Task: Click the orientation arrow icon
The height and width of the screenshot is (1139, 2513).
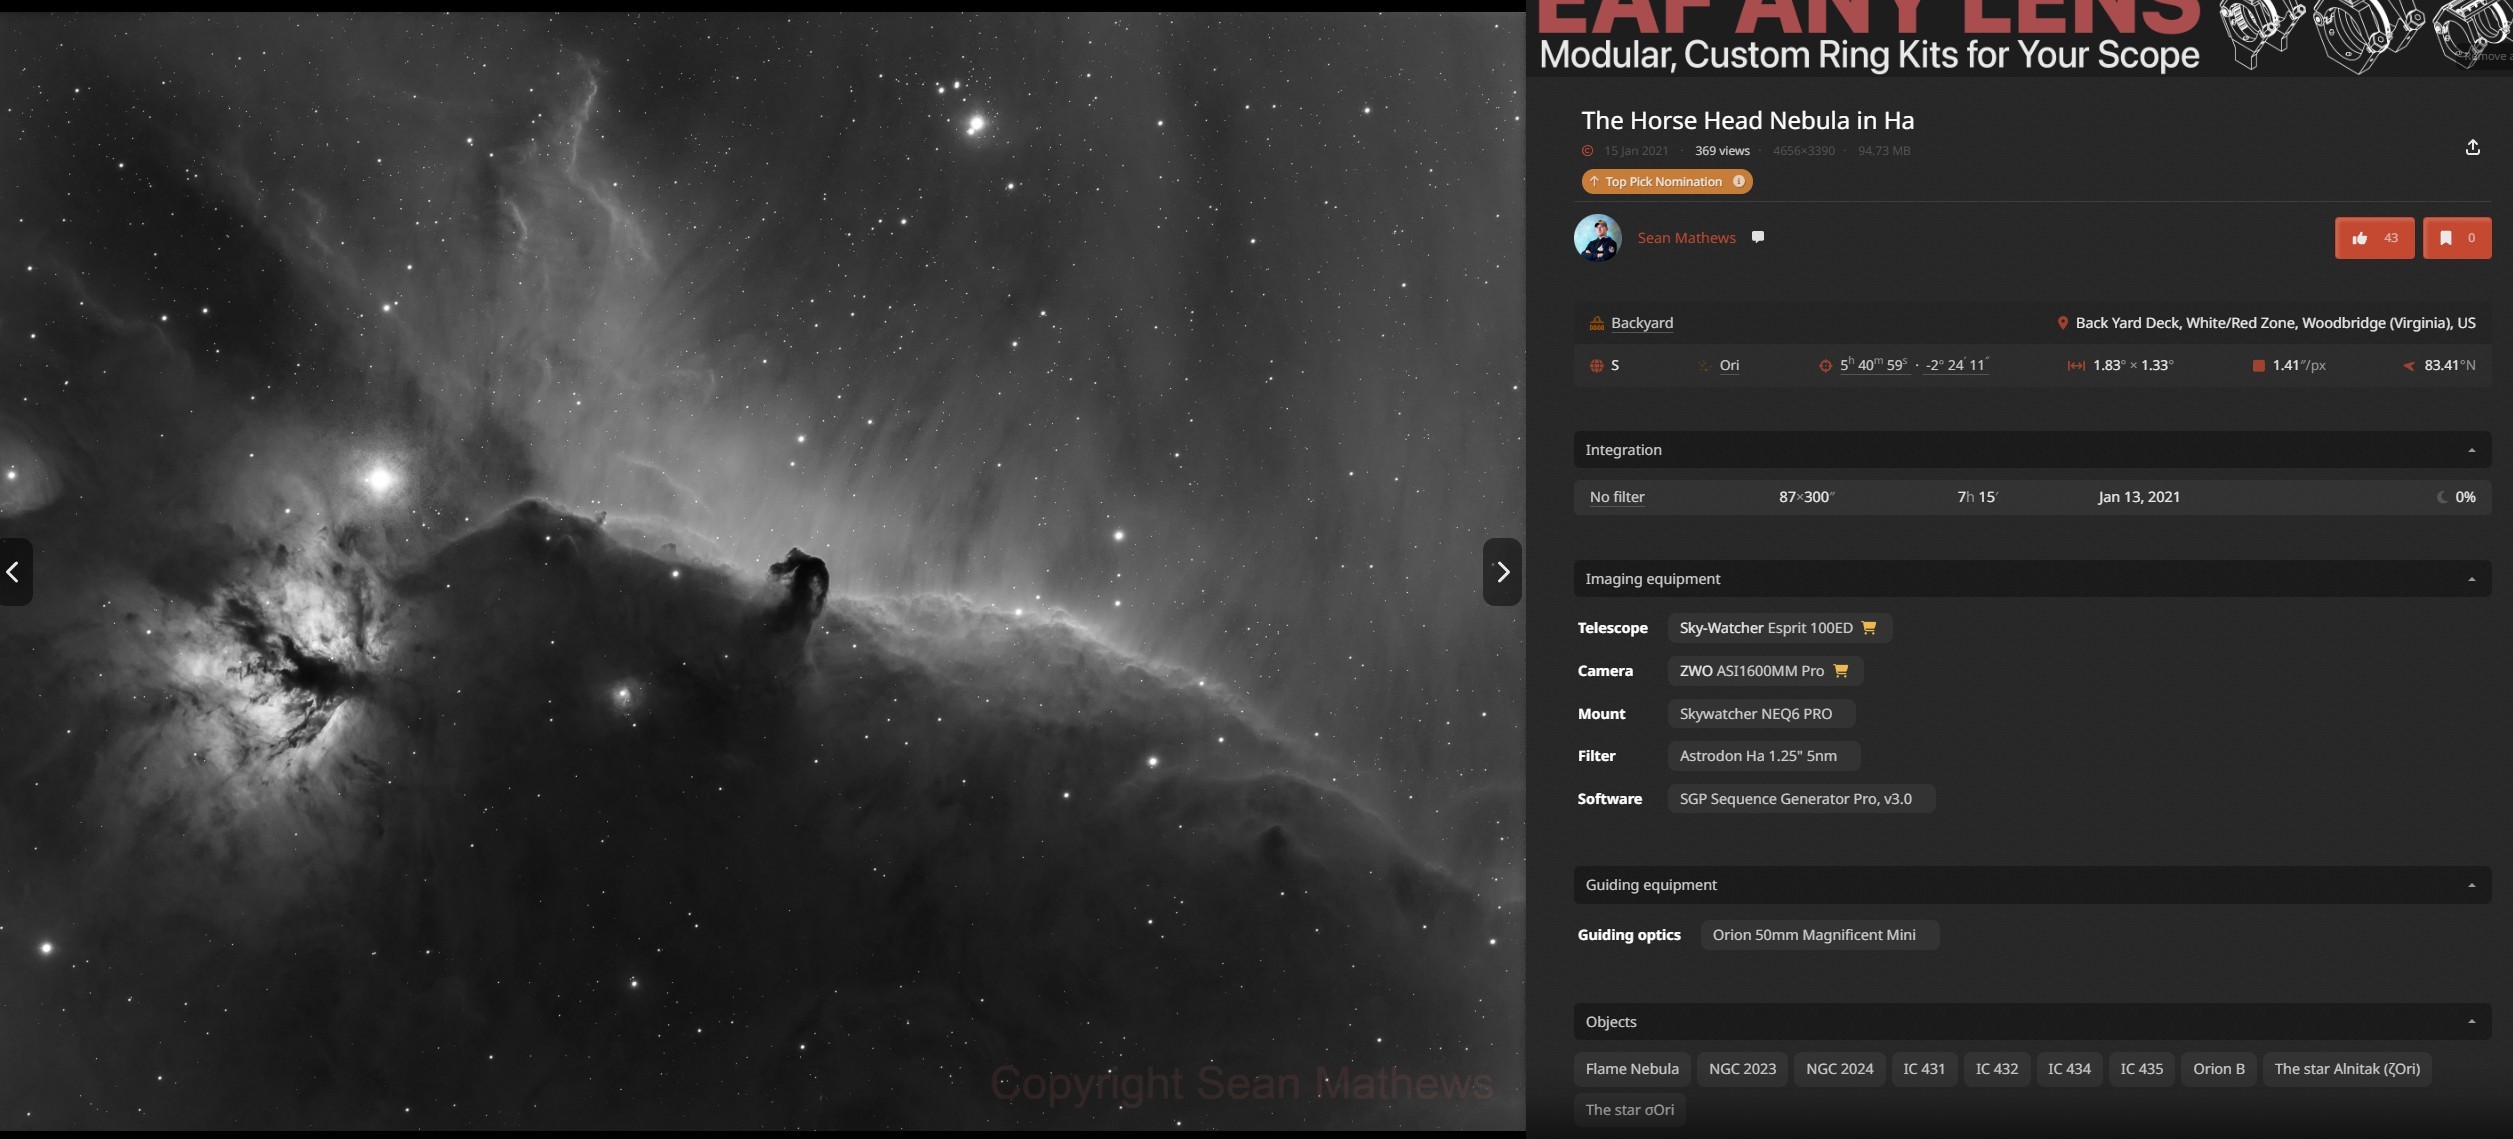Action: pos(2409,366)
